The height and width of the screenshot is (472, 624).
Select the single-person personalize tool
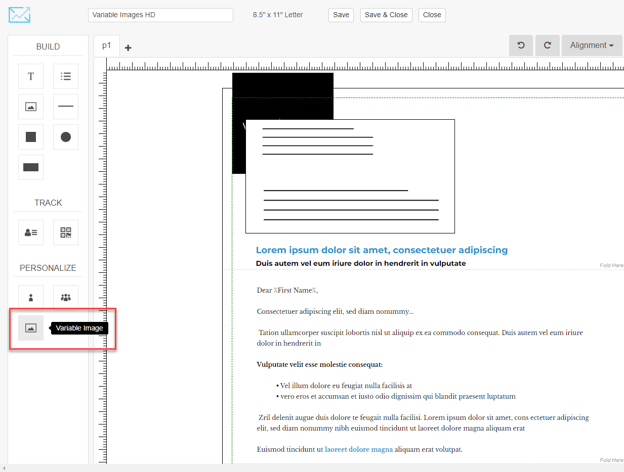click(x=31, y=297)
